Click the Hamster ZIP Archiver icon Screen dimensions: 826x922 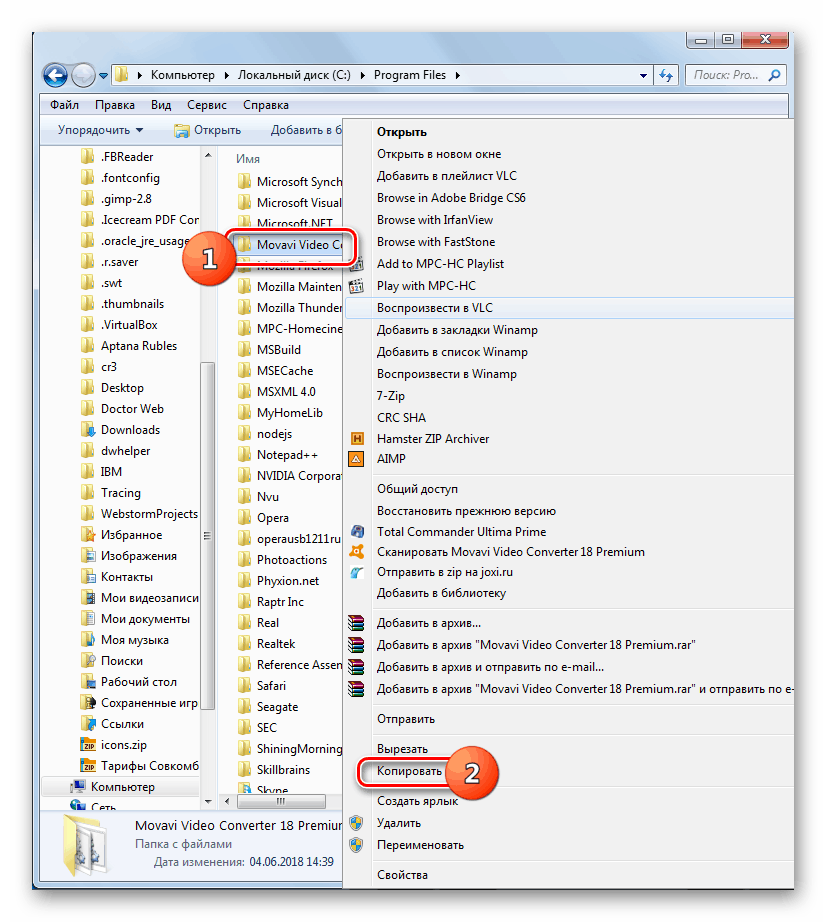pyautogui.click(x=356, y=439)
